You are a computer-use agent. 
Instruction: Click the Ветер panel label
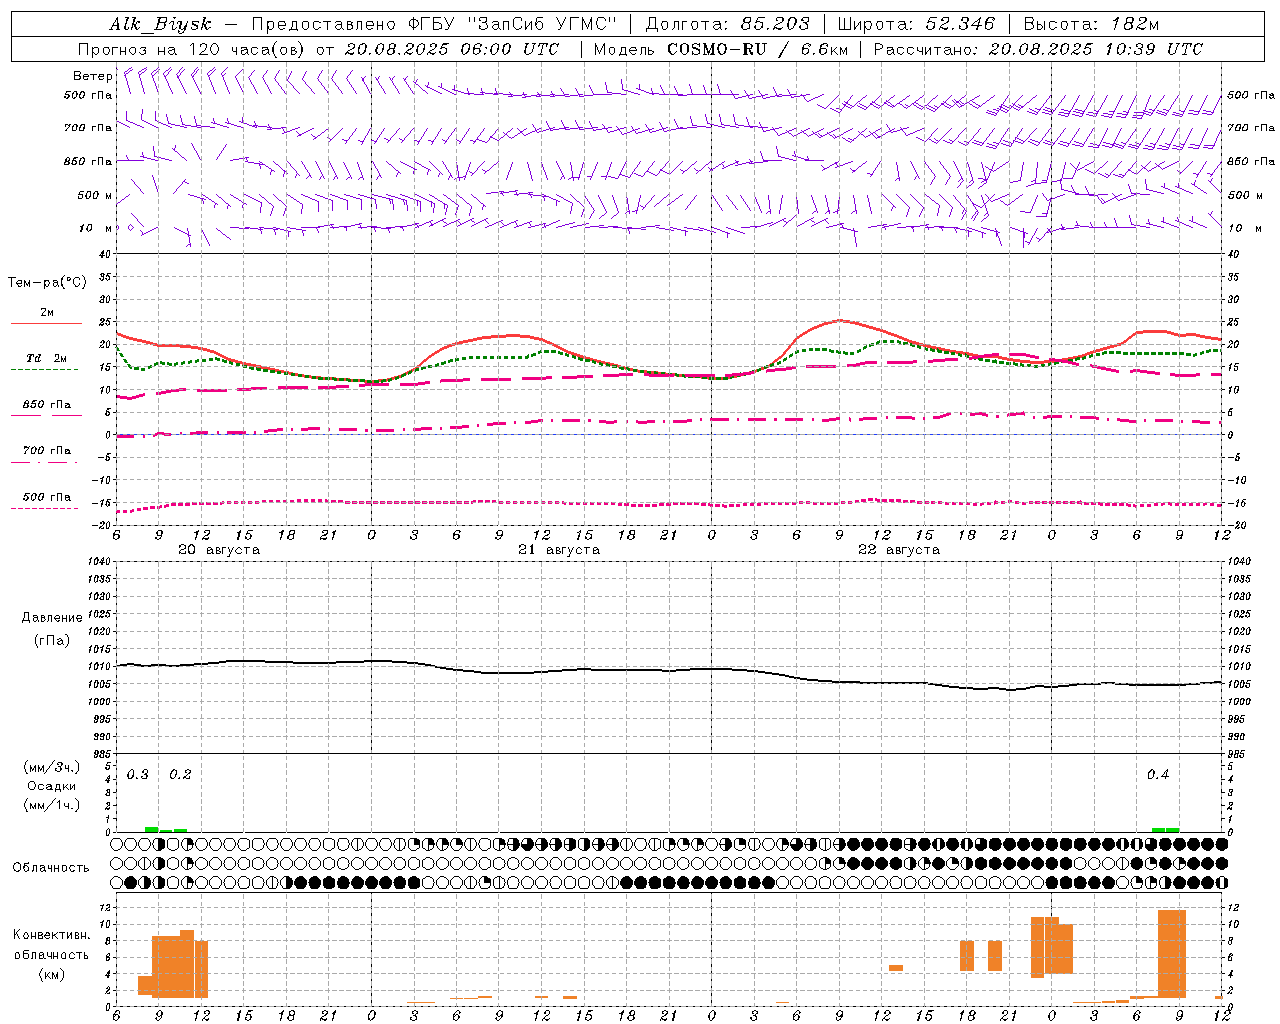[x=93, y=76]
